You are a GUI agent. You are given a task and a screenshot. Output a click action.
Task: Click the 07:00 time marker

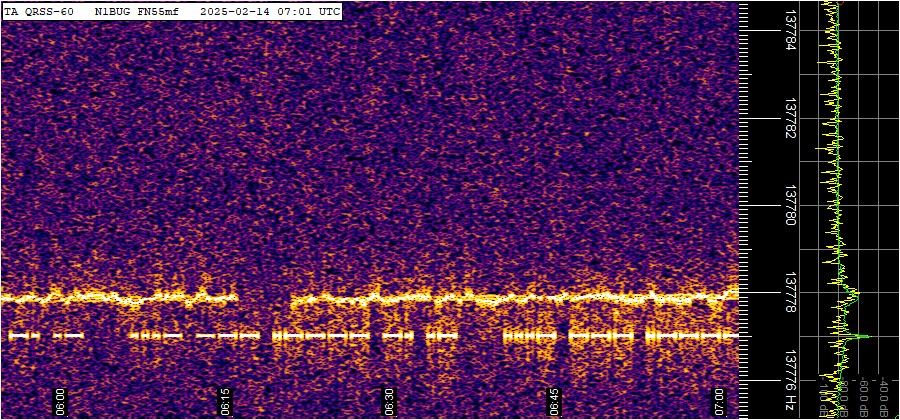pos(720,400)
